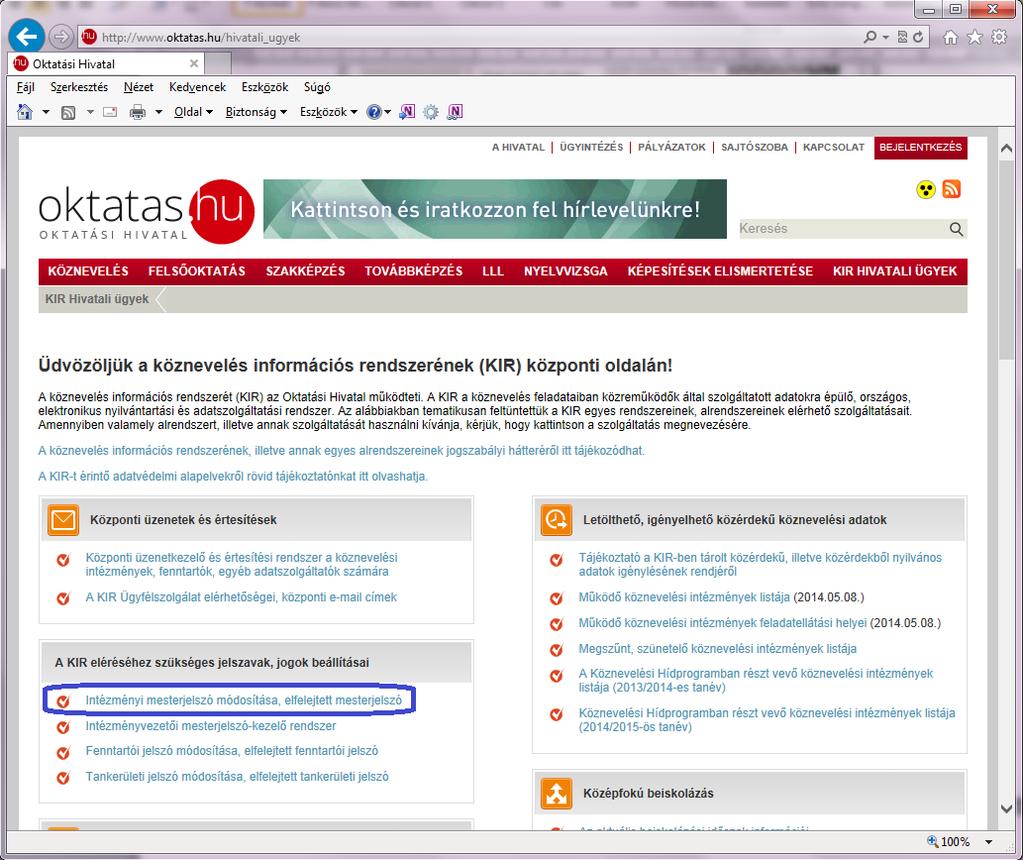Open the ÜGYINTÉZÉS top link
Screen dimensions: 1023x860
[591, 147]
